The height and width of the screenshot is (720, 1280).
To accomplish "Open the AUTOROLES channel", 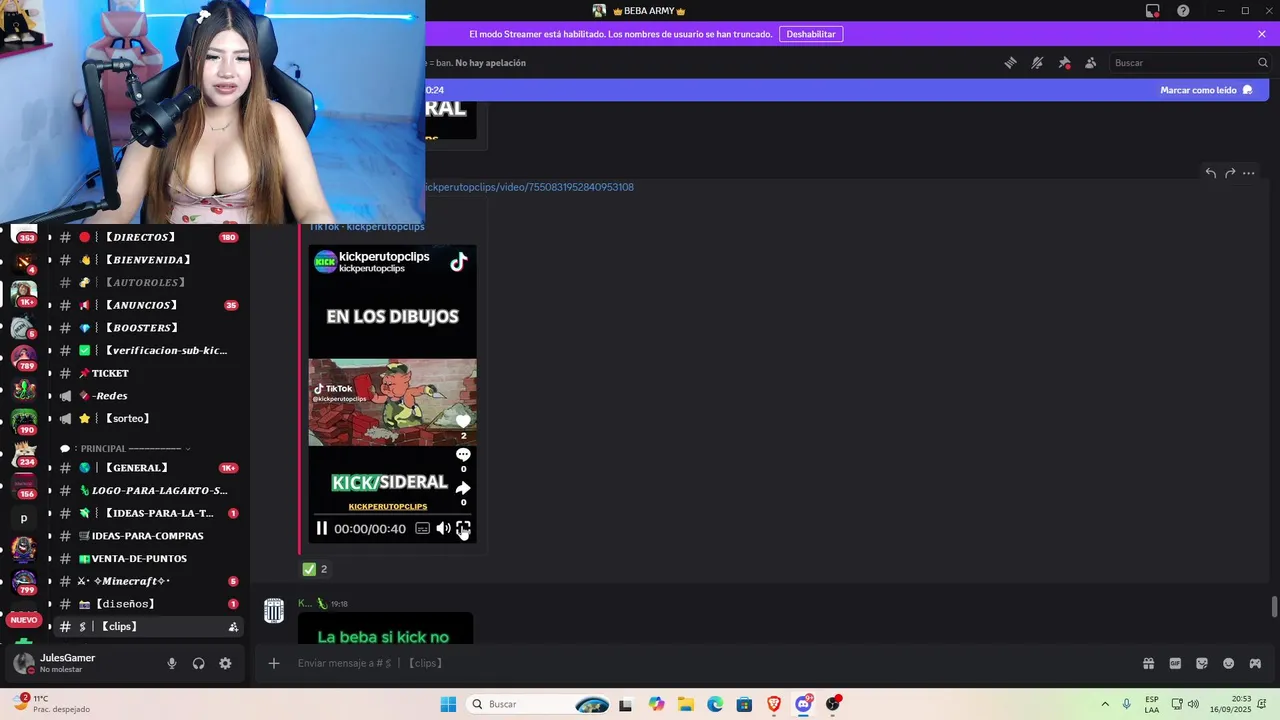I will [146, 283].
